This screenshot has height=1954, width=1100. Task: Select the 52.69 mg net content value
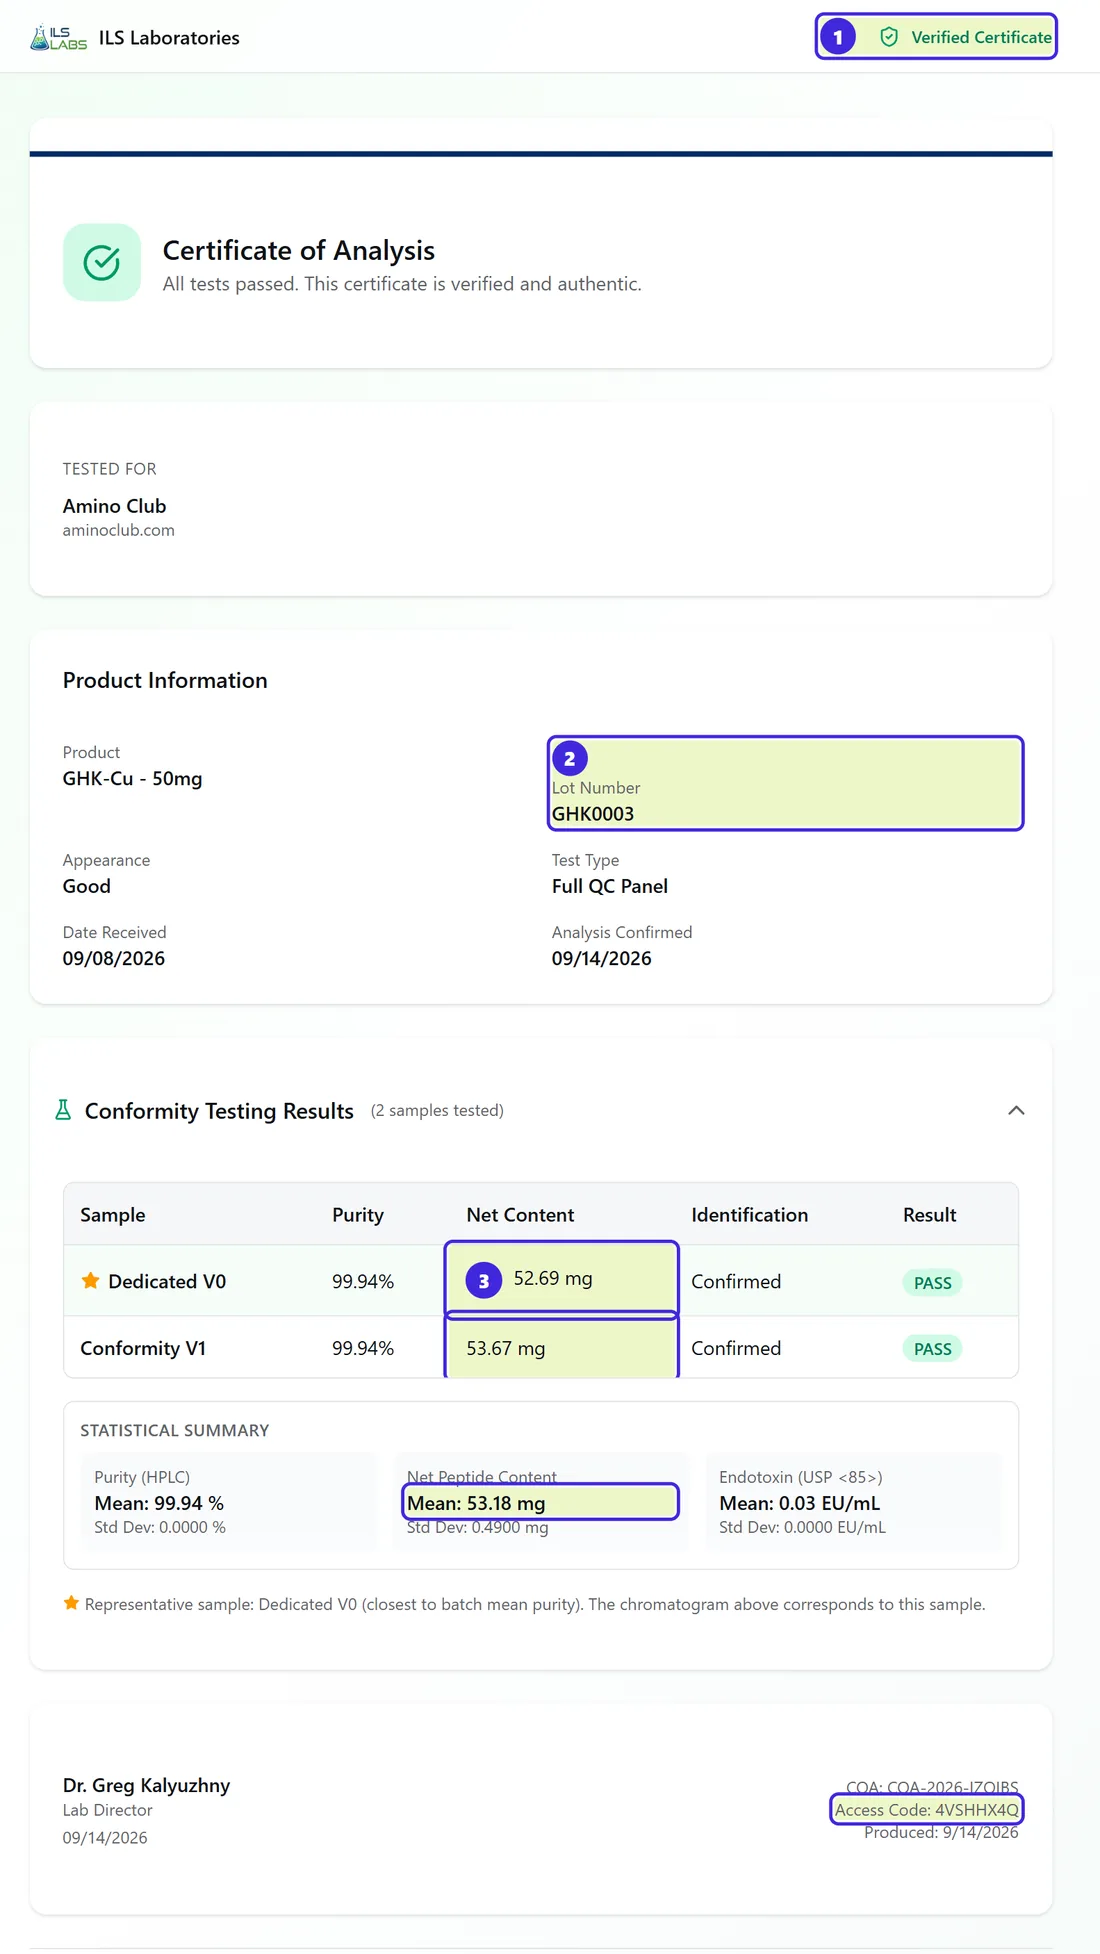click(553, 1278)
